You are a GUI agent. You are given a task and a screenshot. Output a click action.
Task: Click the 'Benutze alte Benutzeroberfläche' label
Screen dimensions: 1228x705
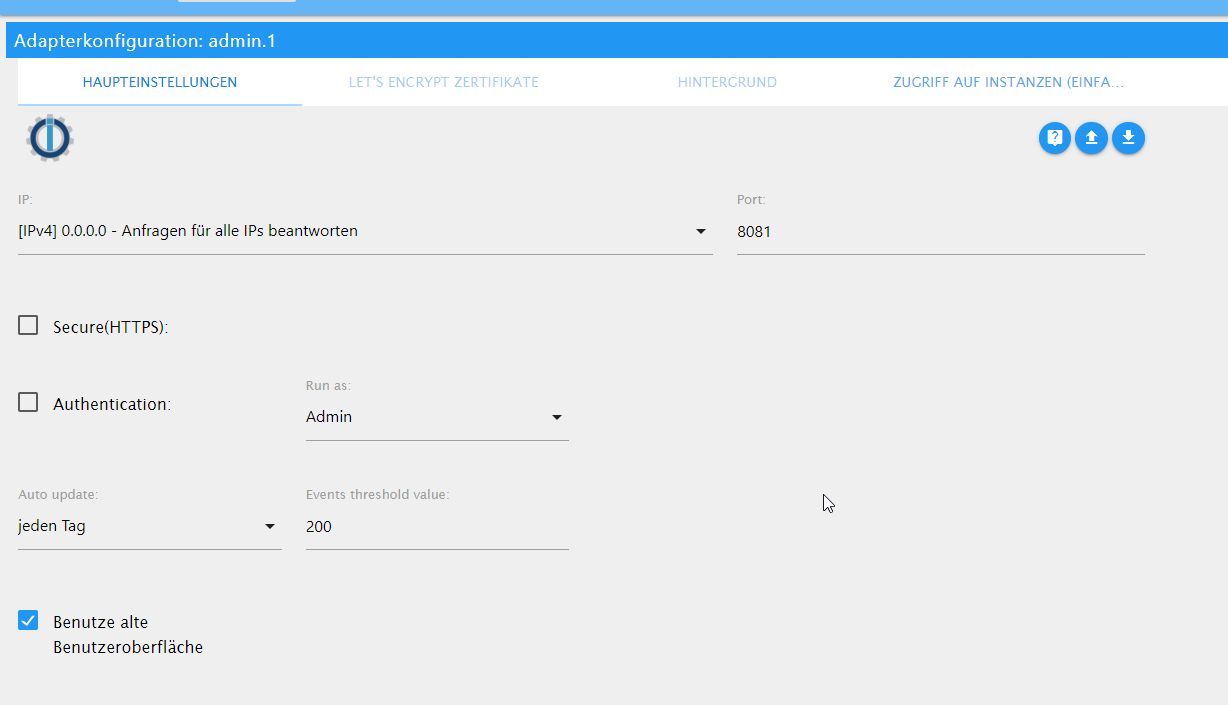click(128, 634)
